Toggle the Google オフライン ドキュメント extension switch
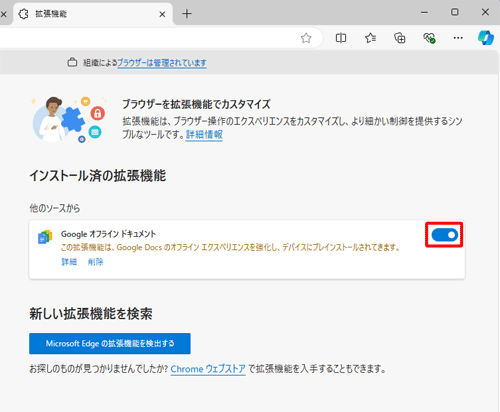Viewport: 500px width, 412px height. (x=445, y=235)
